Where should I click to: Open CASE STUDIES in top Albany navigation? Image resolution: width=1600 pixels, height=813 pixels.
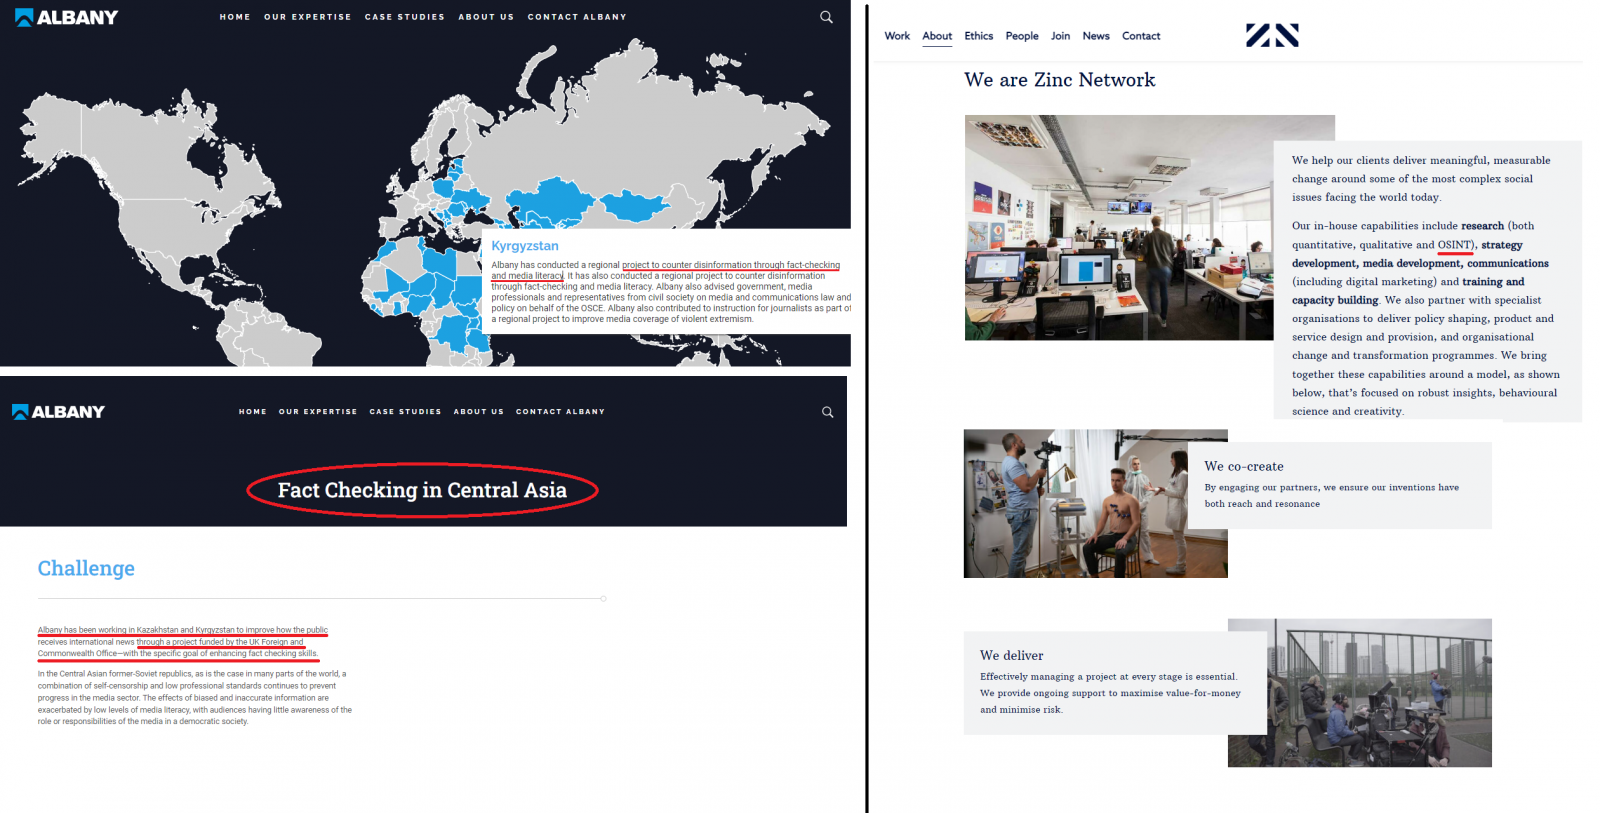coord(405,17)
